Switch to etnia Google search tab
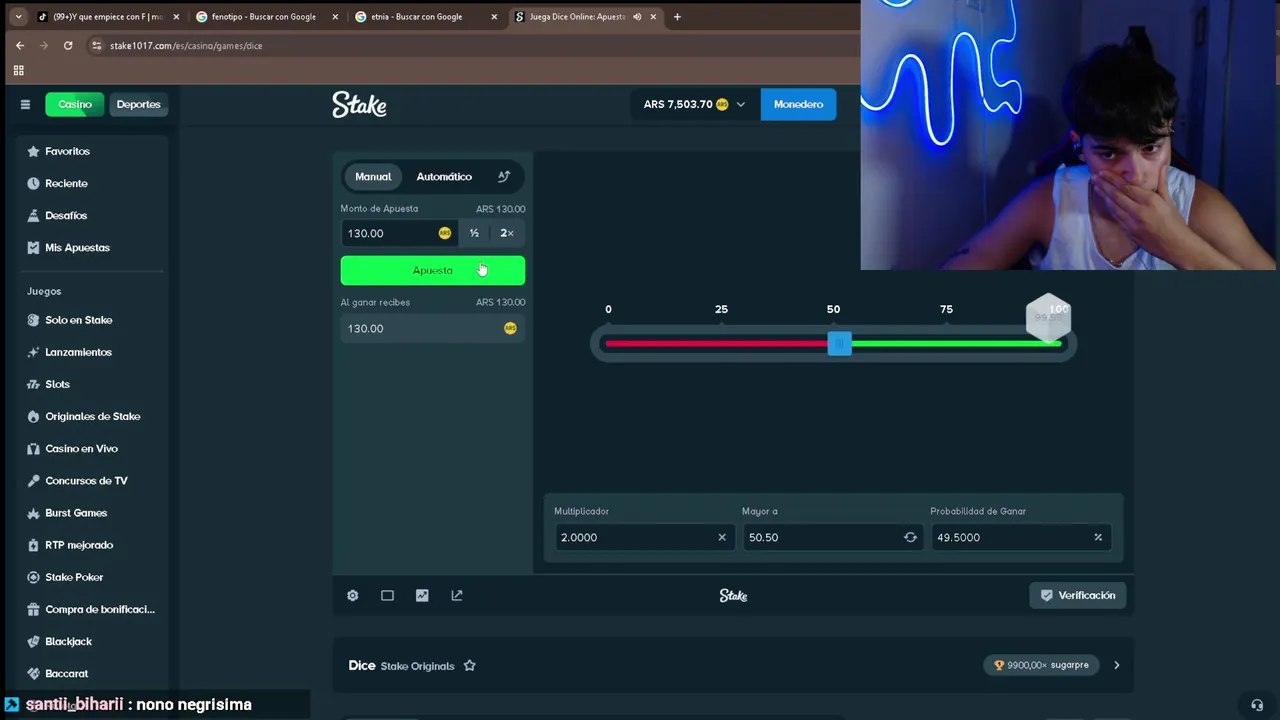The width and height of the screenshot is (1280, 720). tap(425, 17)
